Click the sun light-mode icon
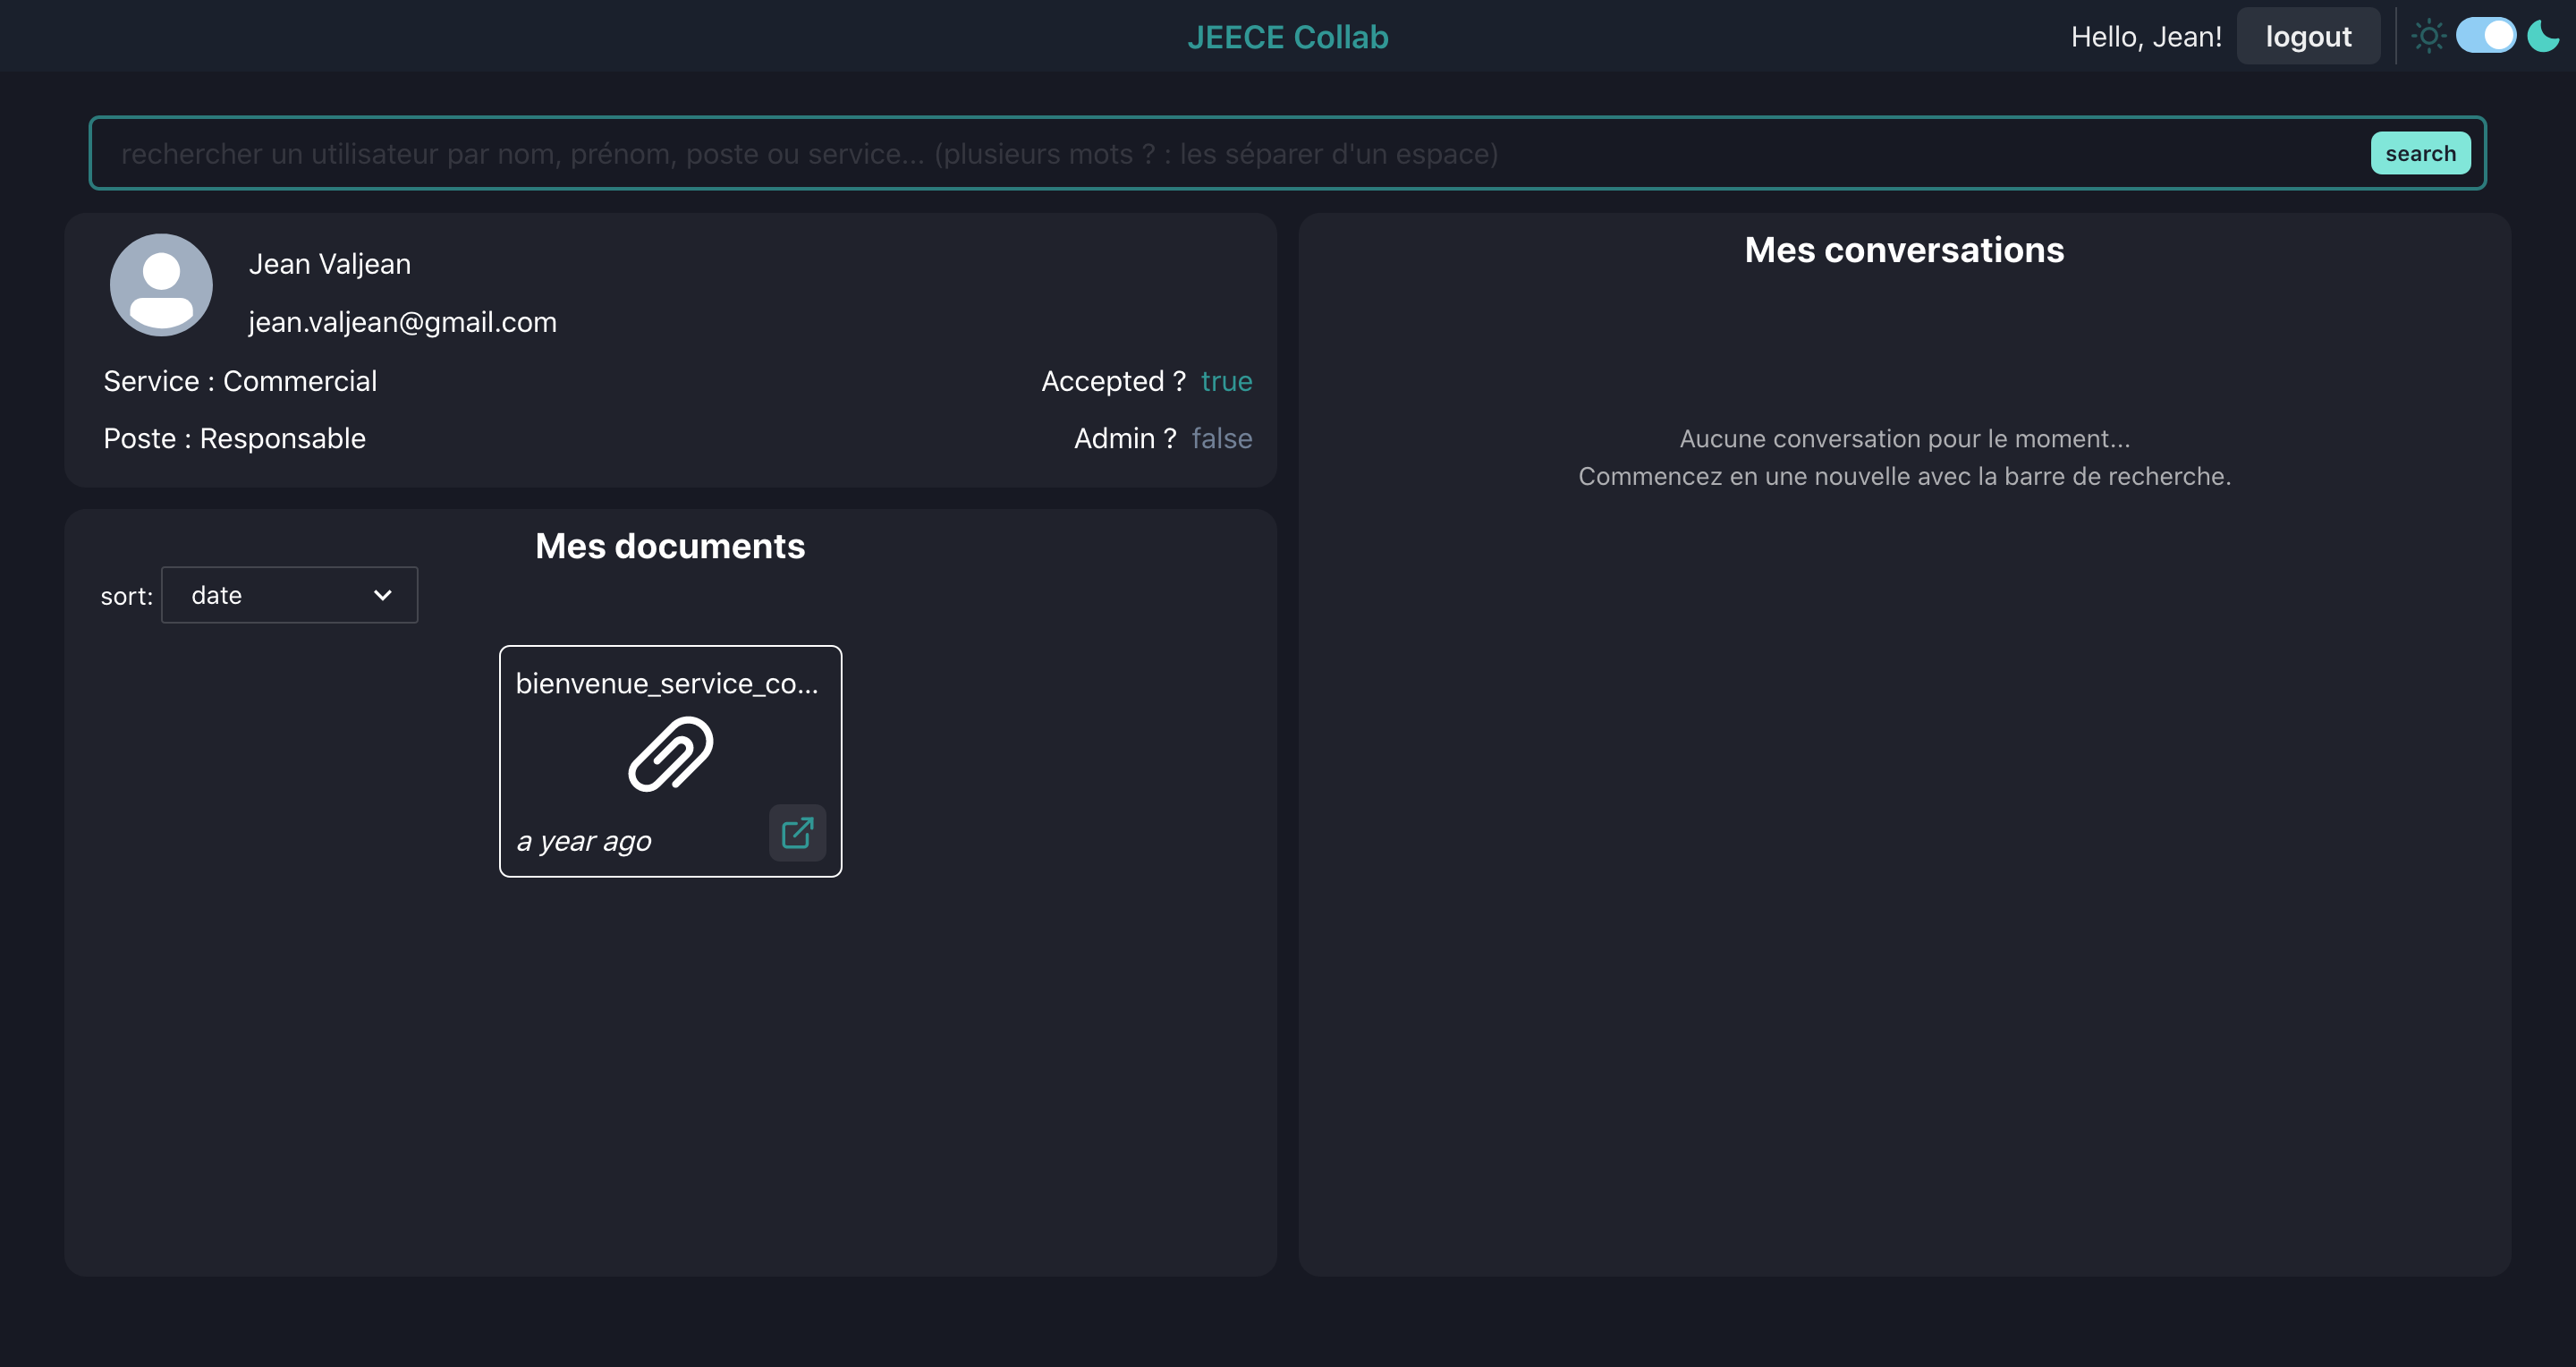 (x=2428, y=37)
